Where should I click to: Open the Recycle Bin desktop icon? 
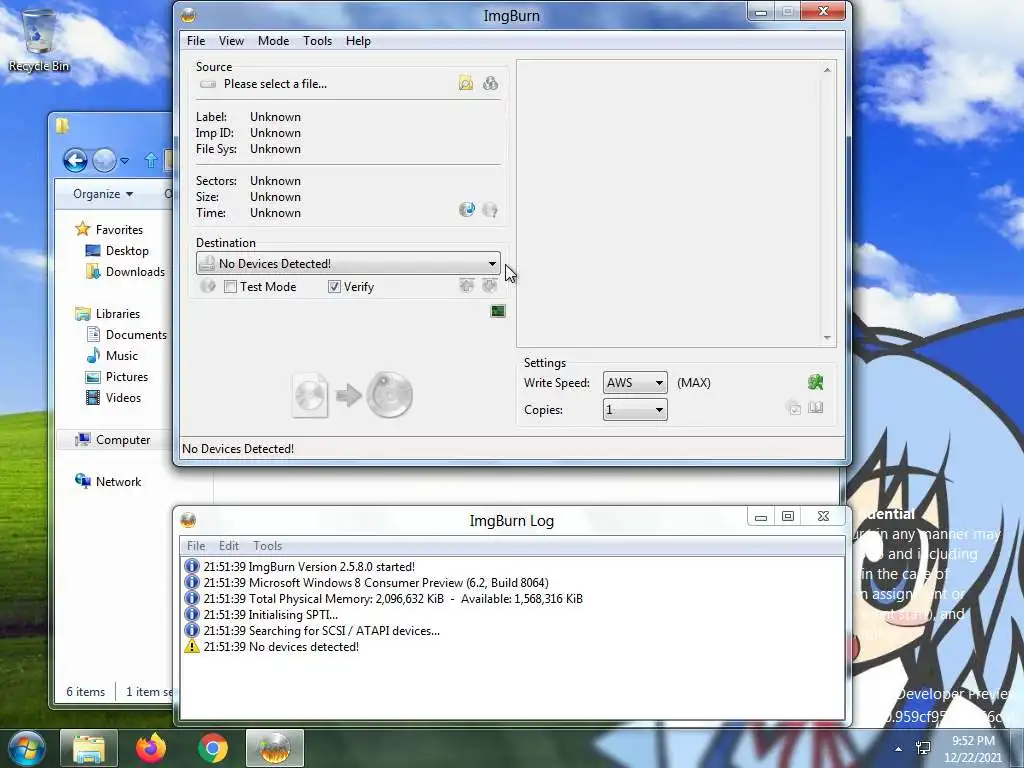(x=39, y=39)
